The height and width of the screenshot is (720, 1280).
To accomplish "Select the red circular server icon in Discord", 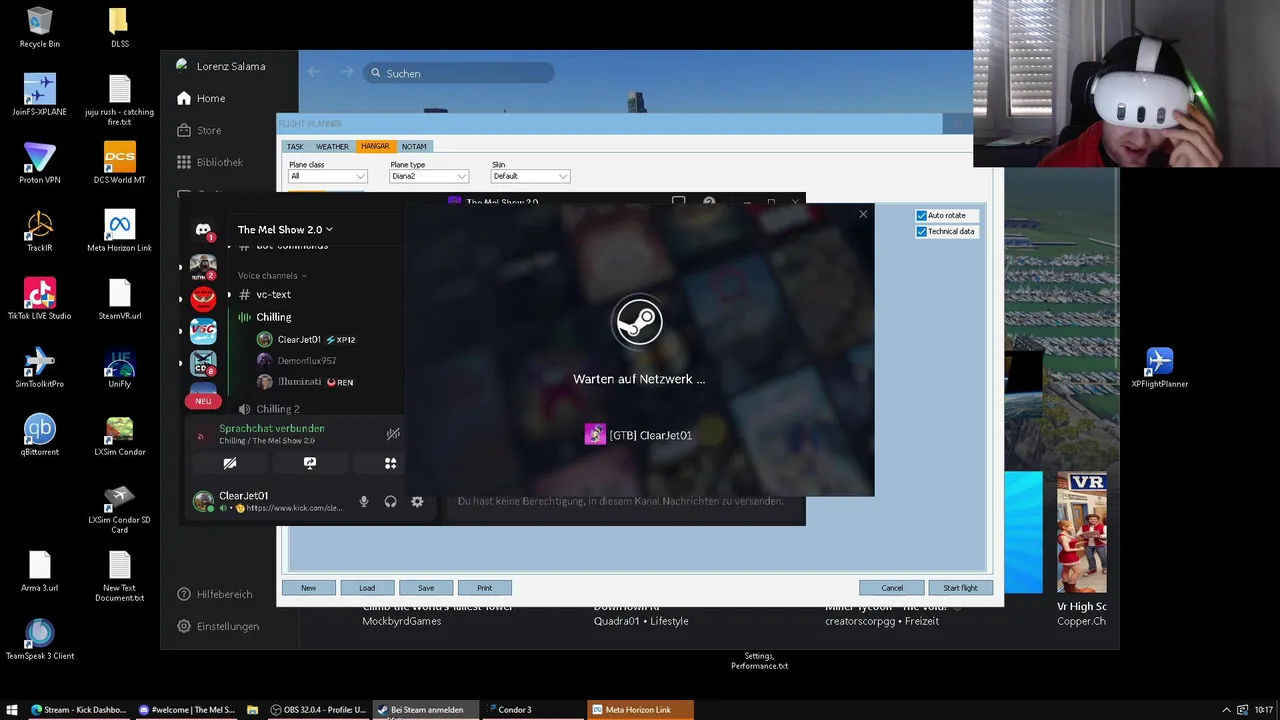I will coord(203,298).
